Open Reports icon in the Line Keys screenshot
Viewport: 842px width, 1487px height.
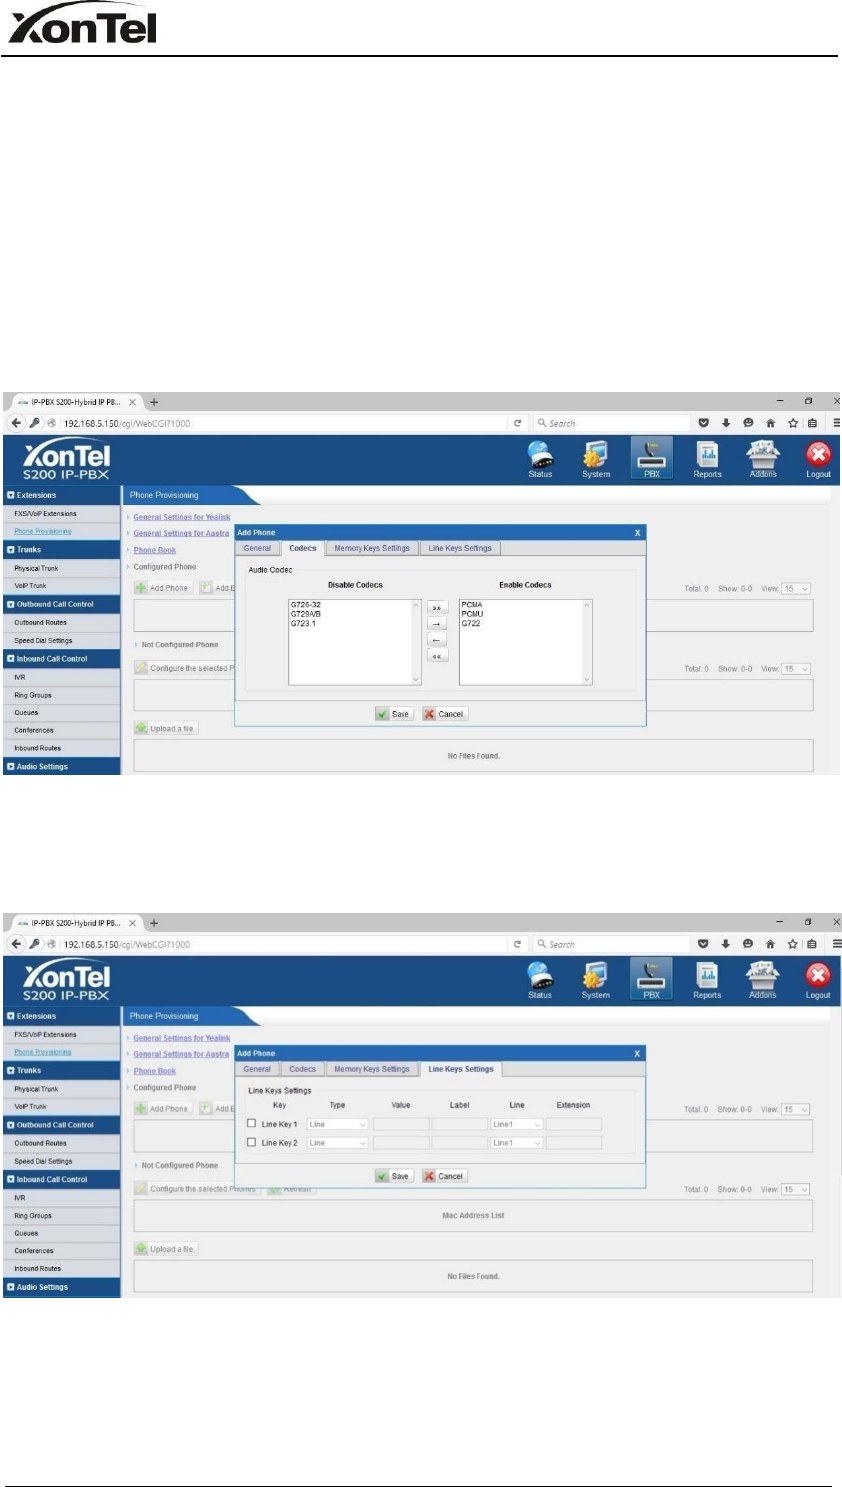click(x=707, y=979)
